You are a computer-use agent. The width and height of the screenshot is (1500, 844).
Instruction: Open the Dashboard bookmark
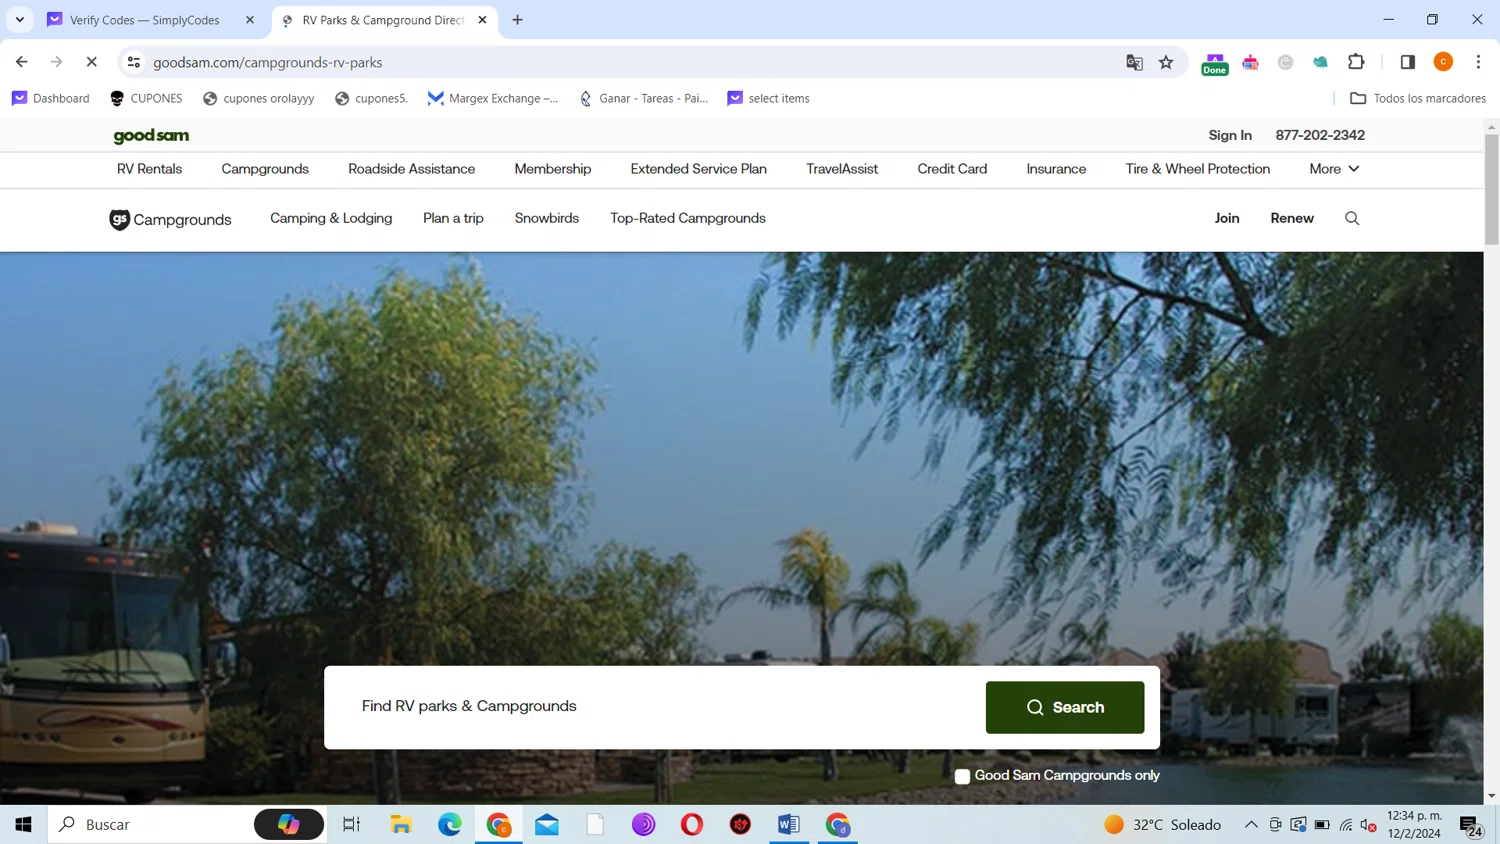51,98
